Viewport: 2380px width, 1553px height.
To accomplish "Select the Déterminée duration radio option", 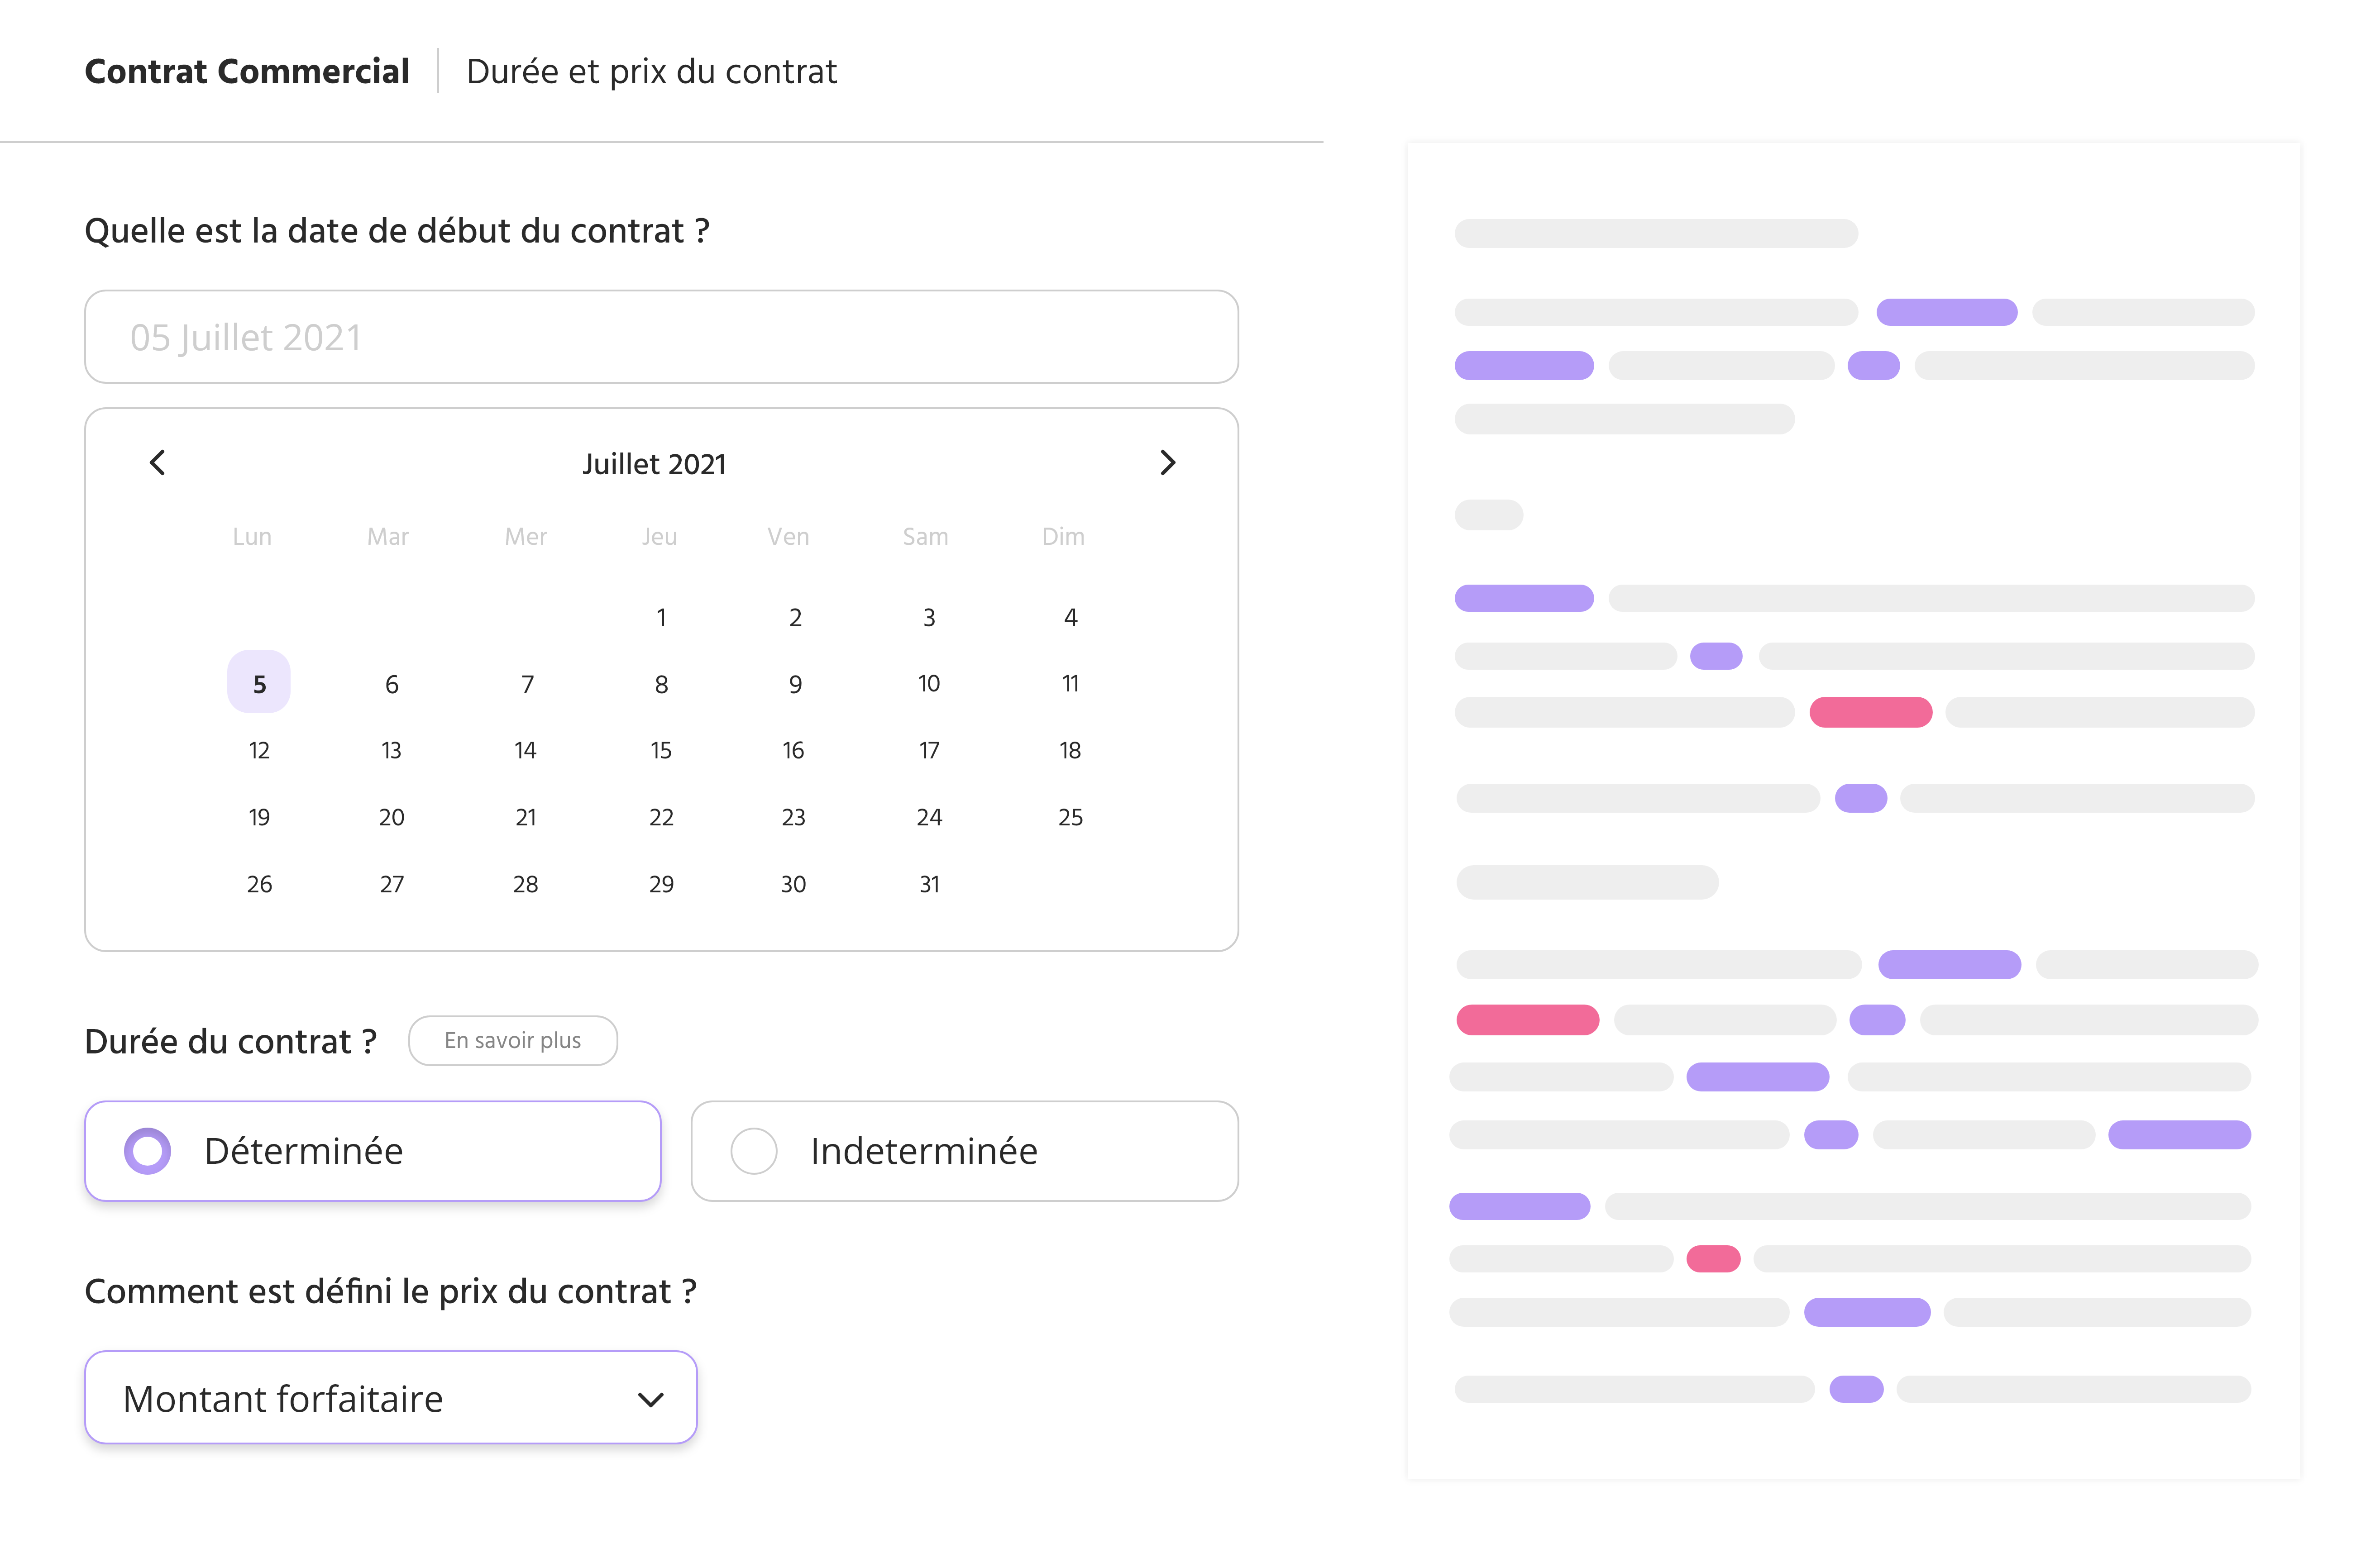I will click(x=148, y=1151).
